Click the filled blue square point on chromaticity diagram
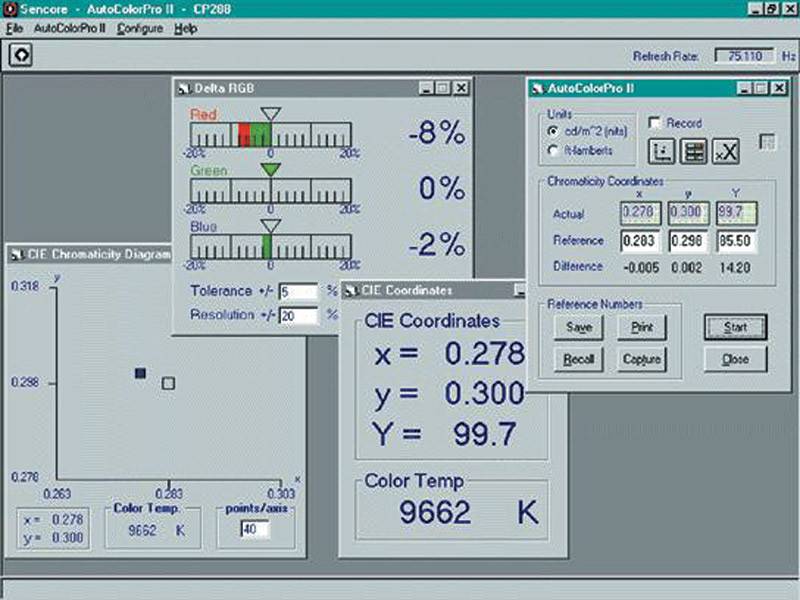 pos(140,373)
